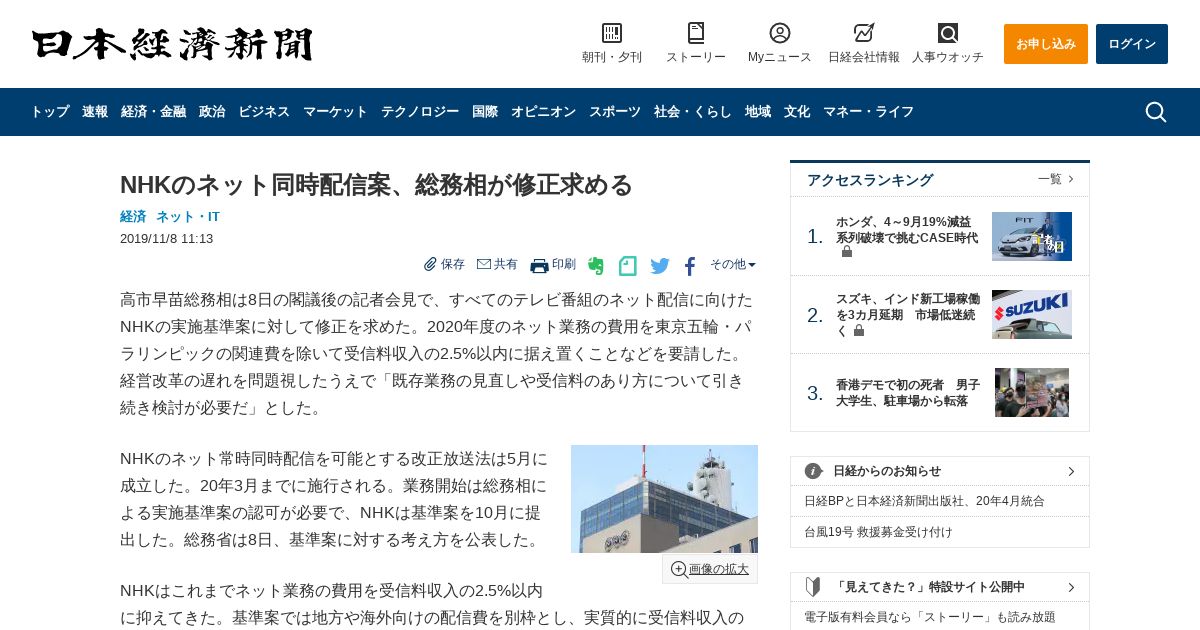Open 文化 navigation item

[797, 112]
